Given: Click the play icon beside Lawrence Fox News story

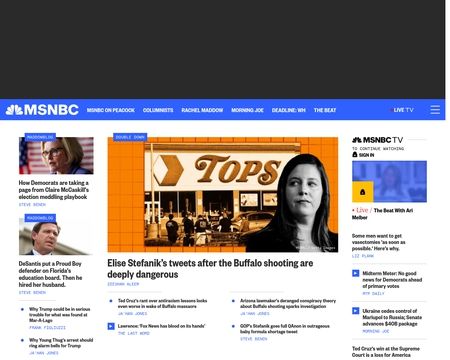Looking at the screenshot, I should (x=111, y=326).
